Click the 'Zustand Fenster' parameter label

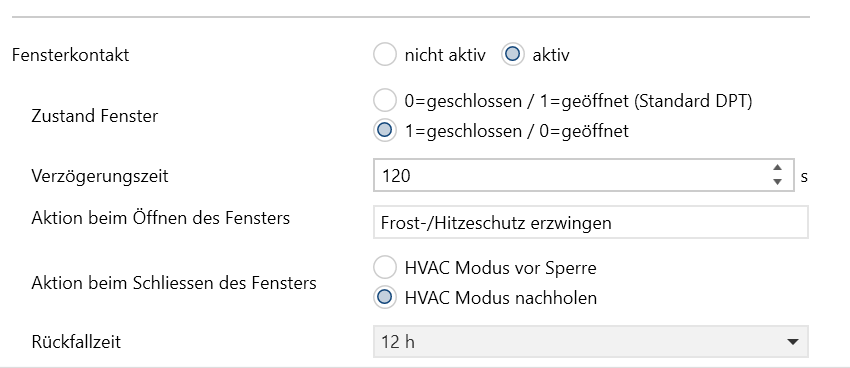click(95, 116)
